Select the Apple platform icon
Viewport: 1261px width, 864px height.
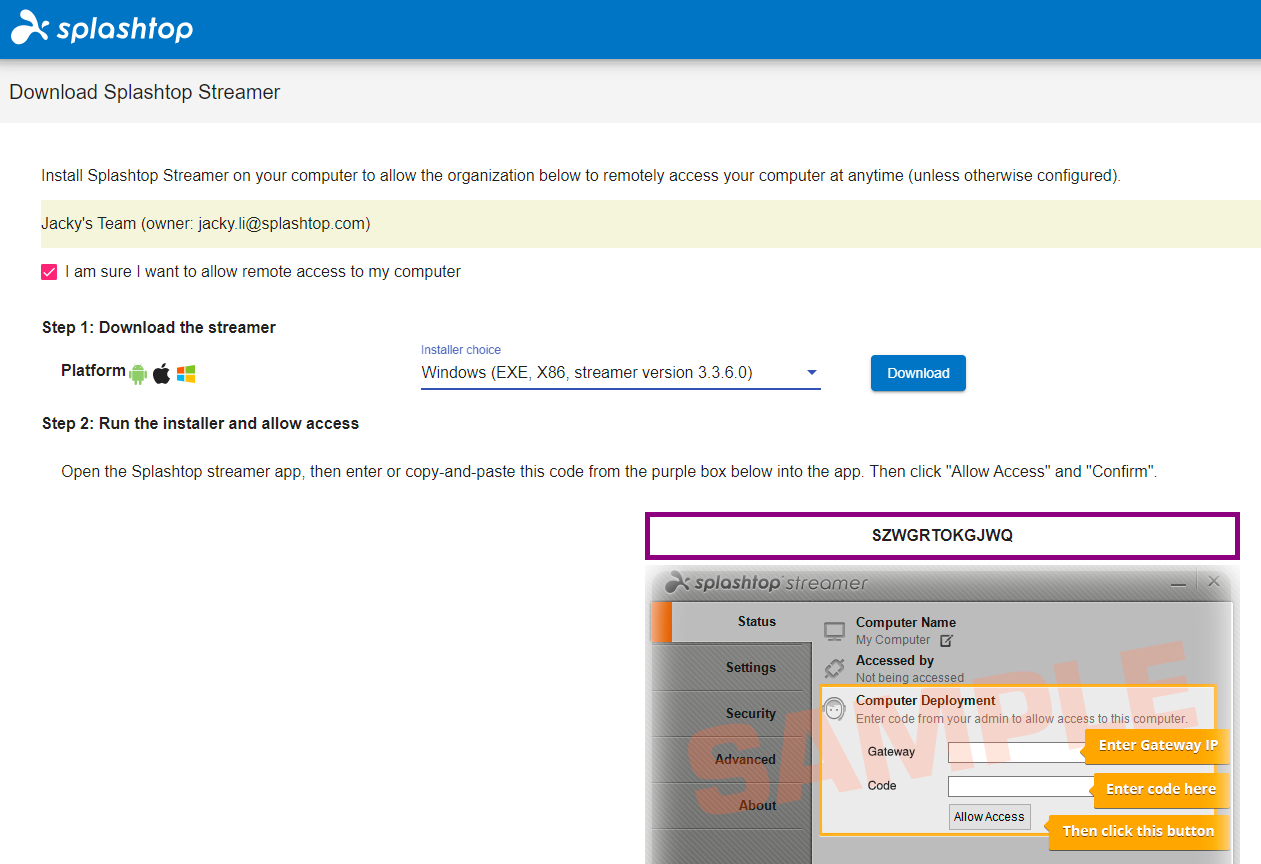tap(161, 371)
